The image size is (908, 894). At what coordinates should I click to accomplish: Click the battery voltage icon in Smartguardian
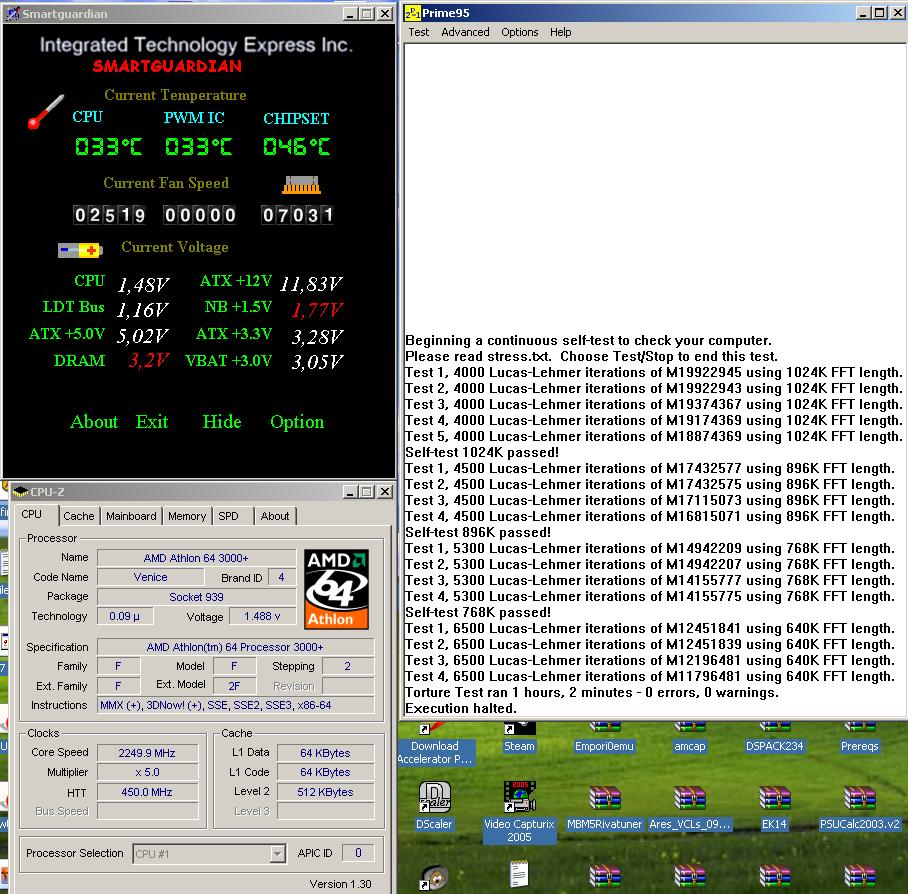(80, 250)
